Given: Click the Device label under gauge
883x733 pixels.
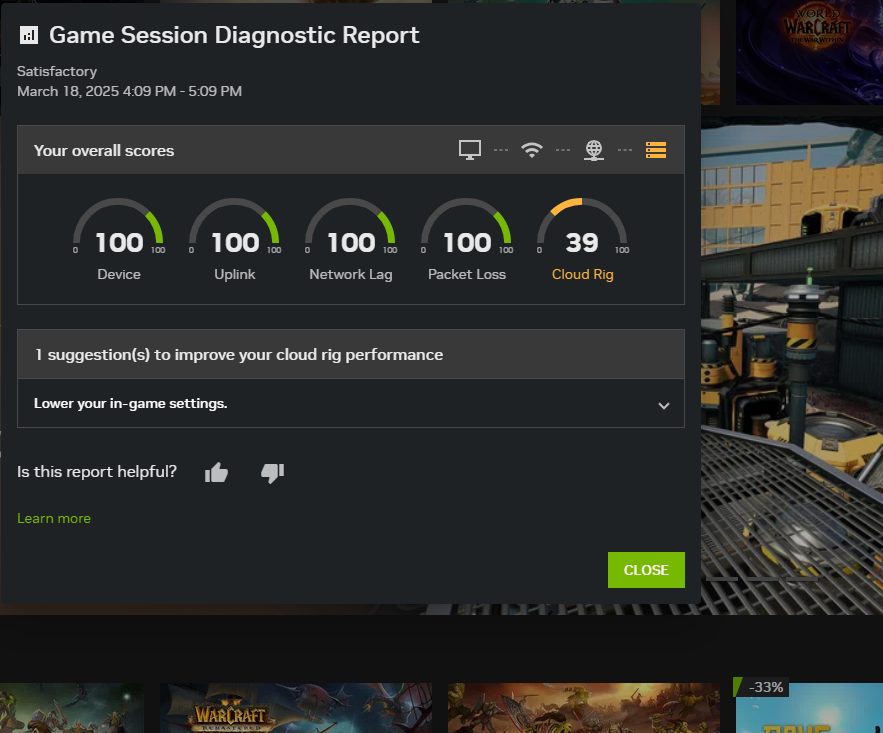Looking at the screenshot, I should coord(118,274).
